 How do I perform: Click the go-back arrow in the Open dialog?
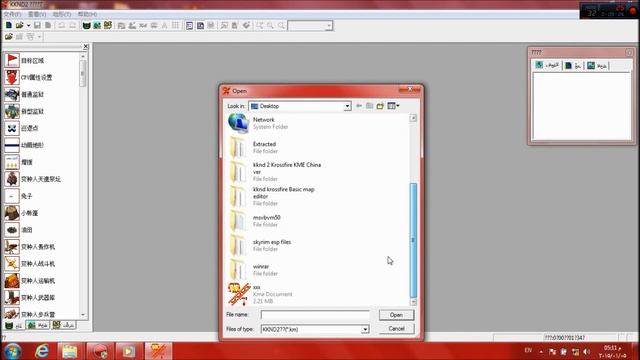pyautogui.click(x=359, y=106)
